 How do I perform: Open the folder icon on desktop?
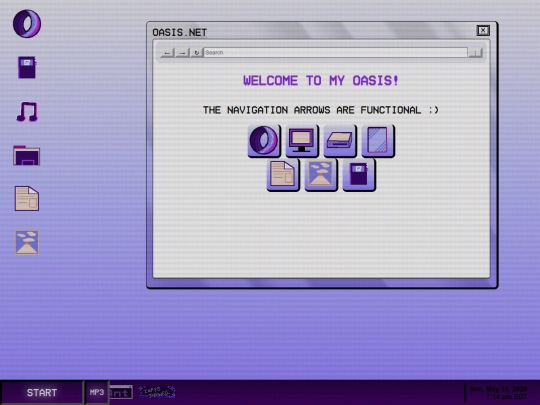pyautogui.click(x=27, y=155)
